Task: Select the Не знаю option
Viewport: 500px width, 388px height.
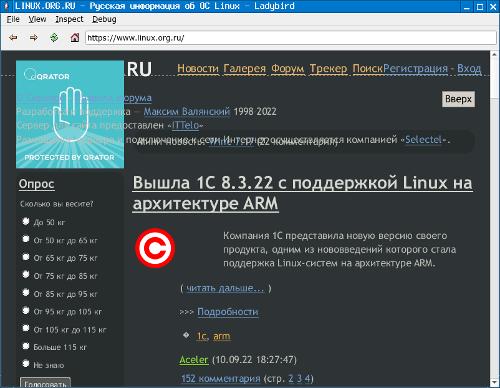Action: tap(26, 364)
